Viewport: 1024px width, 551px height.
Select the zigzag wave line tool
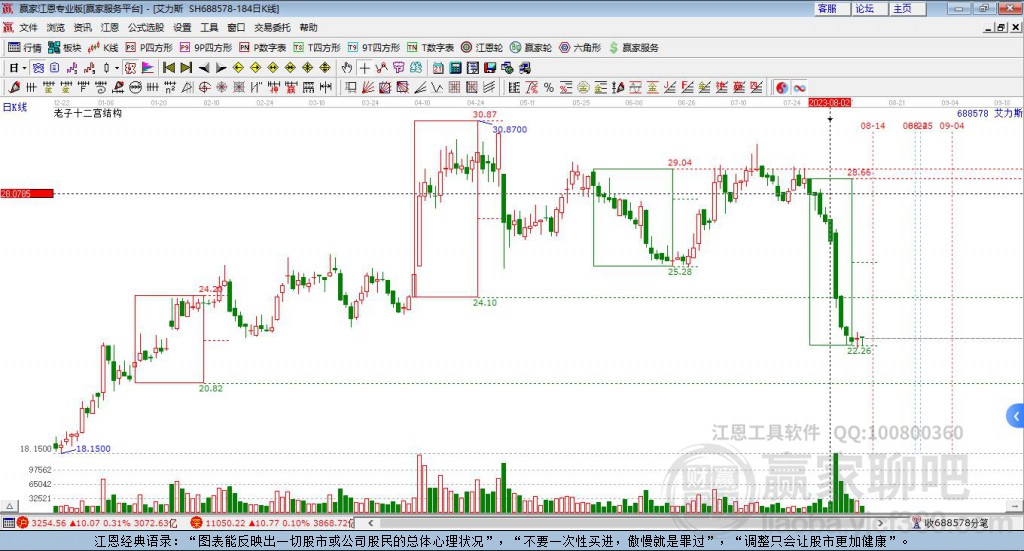(x=437, y=87)
